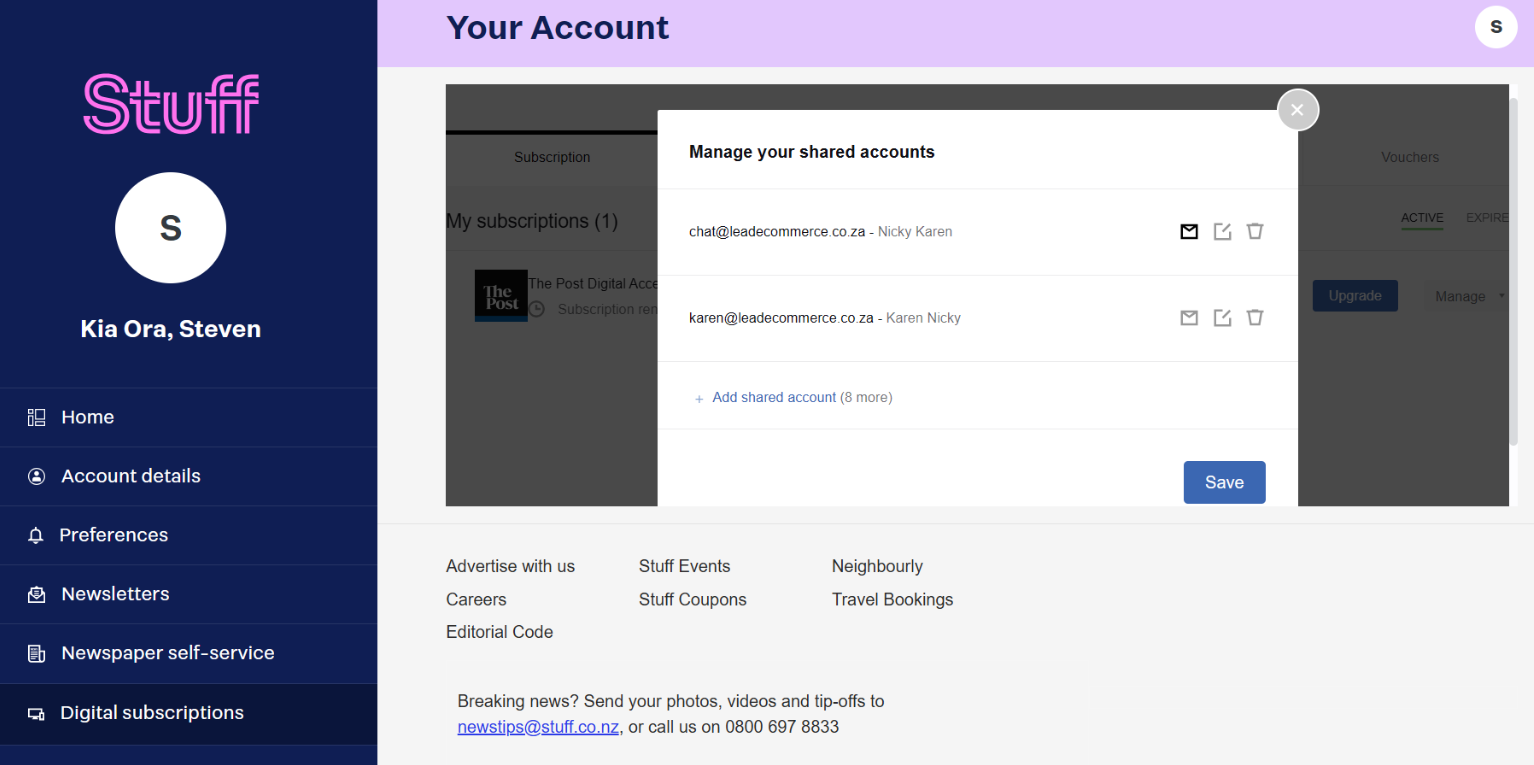This screenshot has height=765, width=1534.
Task: Open Advertise with us link
Action: [510, 566]
